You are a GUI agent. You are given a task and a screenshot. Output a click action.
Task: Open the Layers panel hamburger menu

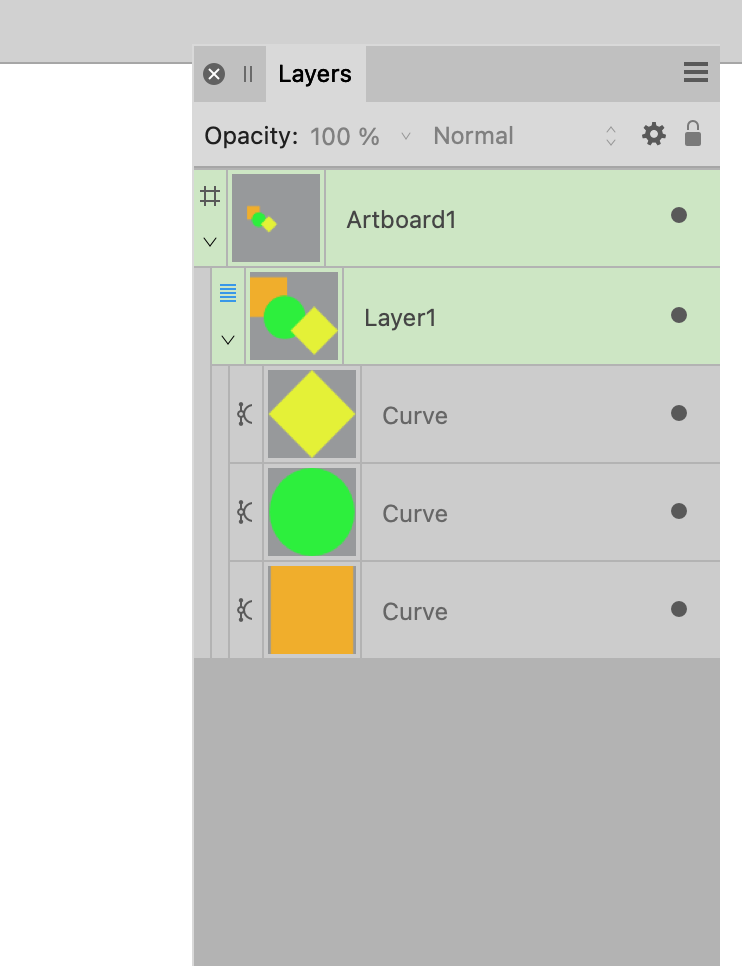695,72
